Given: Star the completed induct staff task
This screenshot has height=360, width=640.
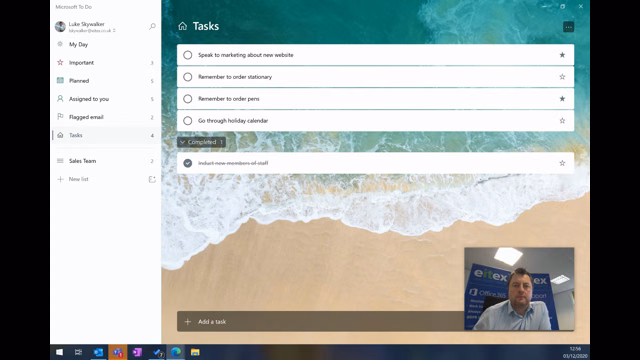Looking at the screenshot, I should pos(562,163).
